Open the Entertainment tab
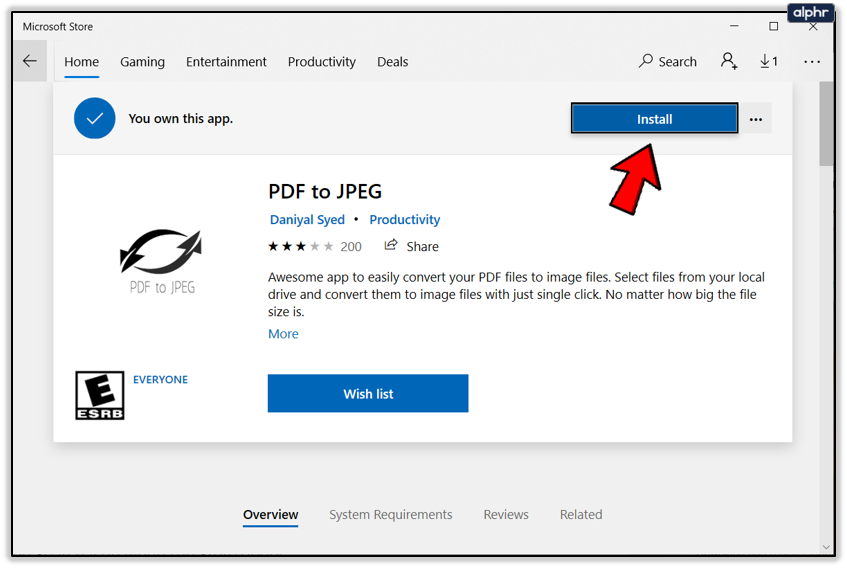847x568 pixels. [x=226, y=62]
